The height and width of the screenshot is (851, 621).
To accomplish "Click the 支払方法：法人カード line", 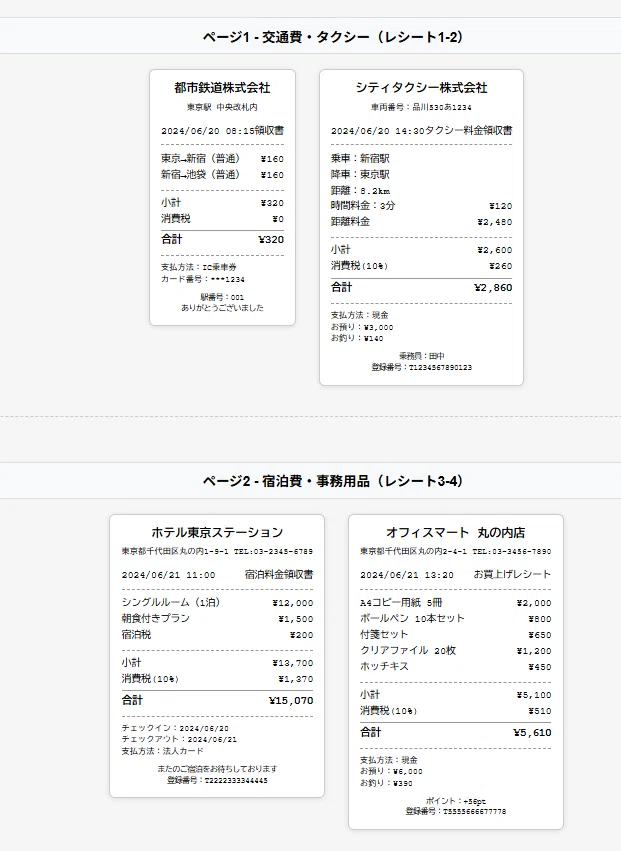I will point(163,751).
